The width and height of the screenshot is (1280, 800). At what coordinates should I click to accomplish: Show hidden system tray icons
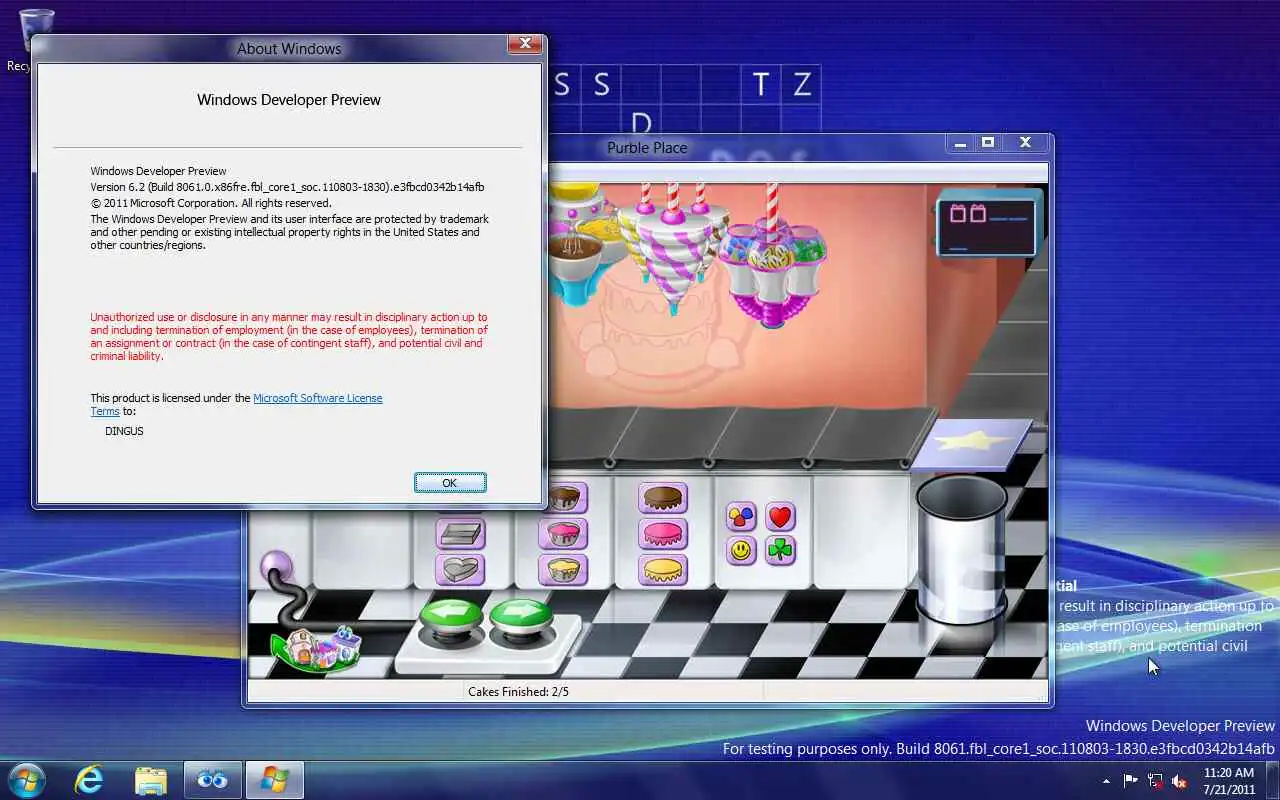1106,781
